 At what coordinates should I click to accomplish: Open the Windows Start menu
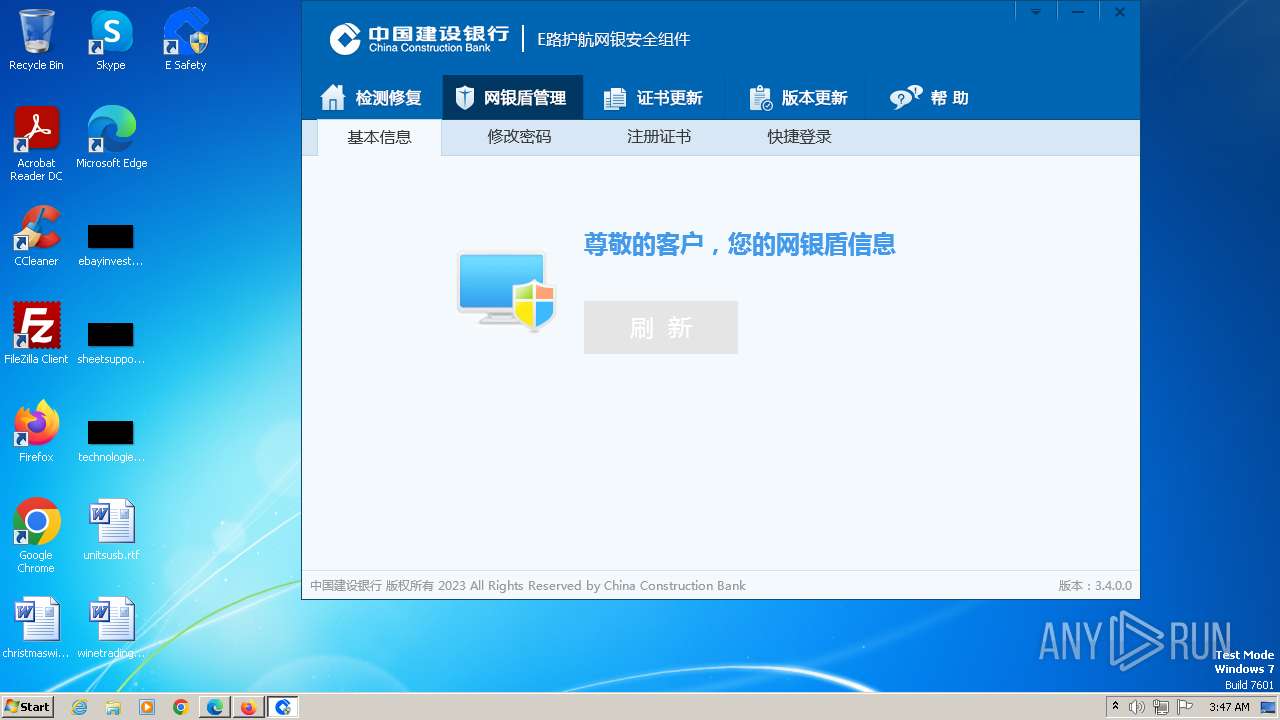pyautogui.click(x=28, y=707)
